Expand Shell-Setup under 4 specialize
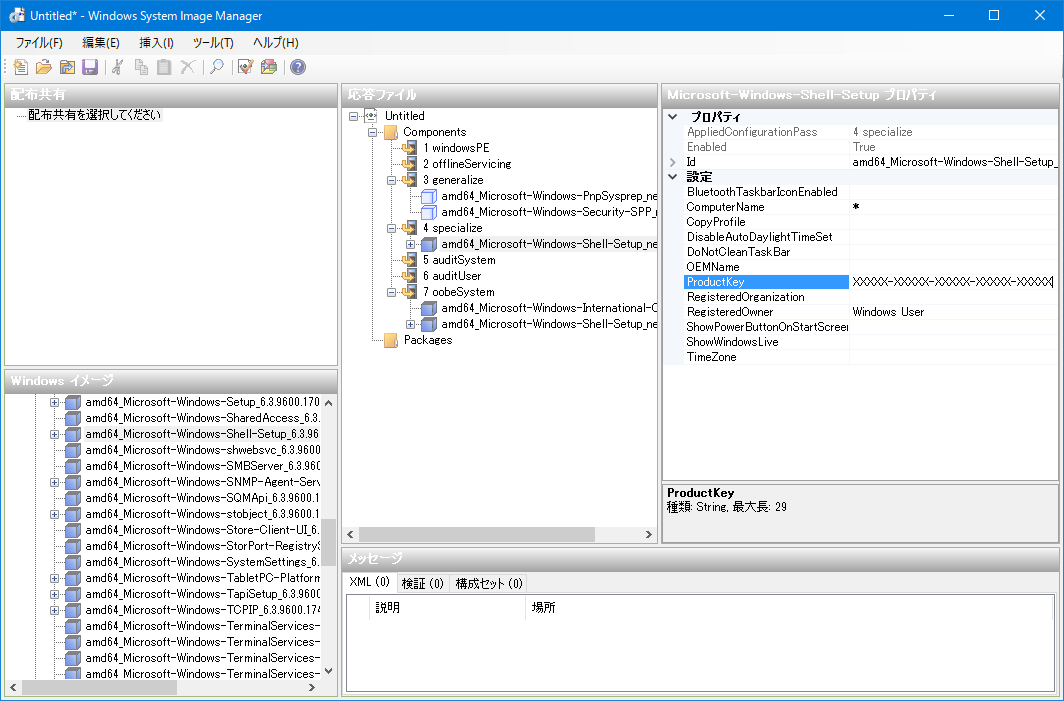Image resolution: width=1064 pixels, height=701 pixels. pos(411,244)
